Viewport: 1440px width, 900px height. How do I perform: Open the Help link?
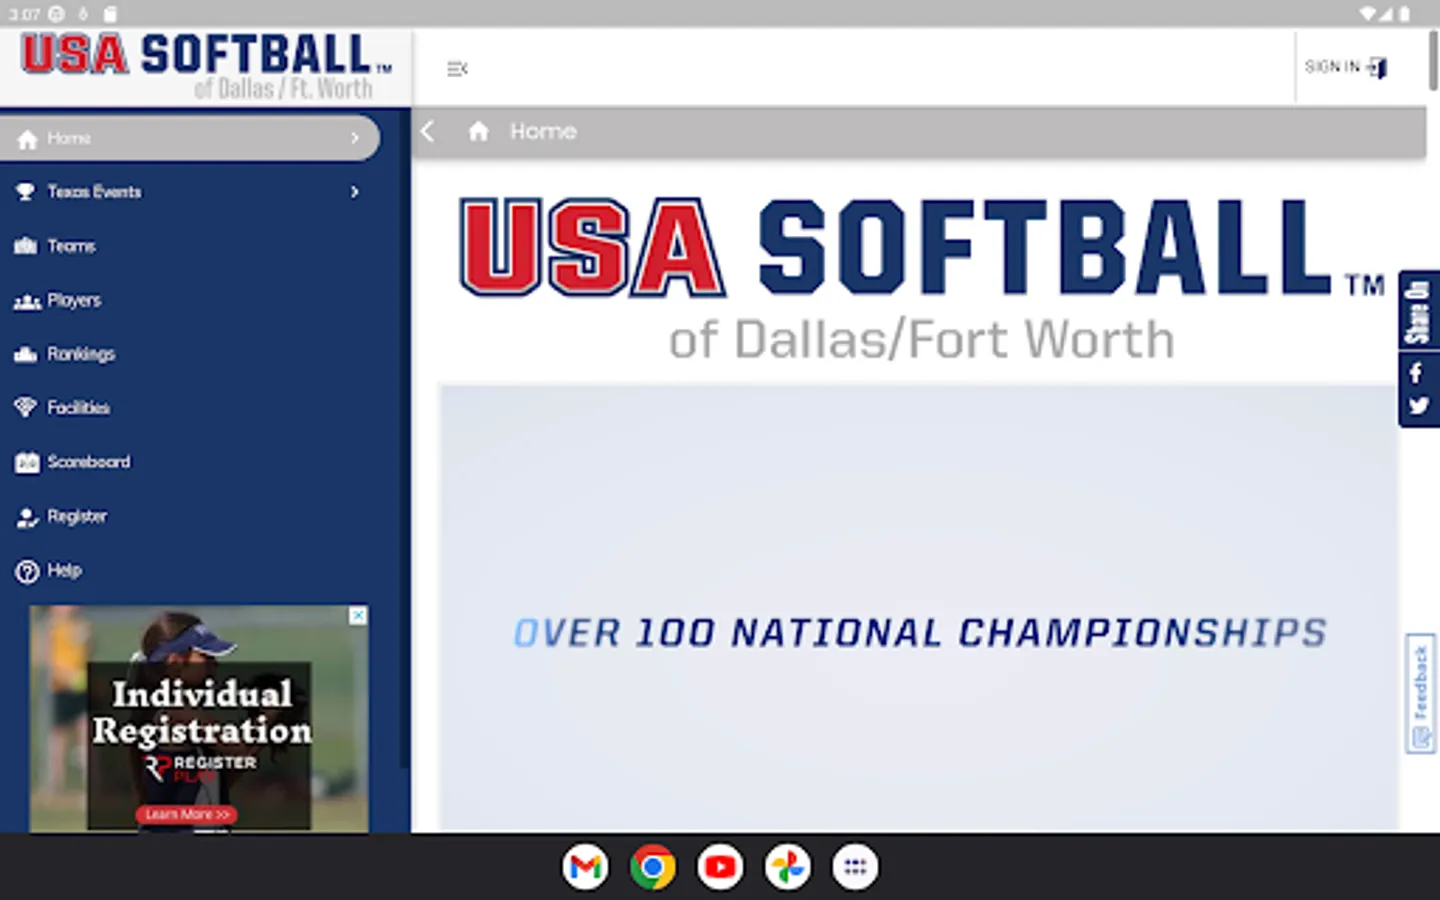click(189, 570)
